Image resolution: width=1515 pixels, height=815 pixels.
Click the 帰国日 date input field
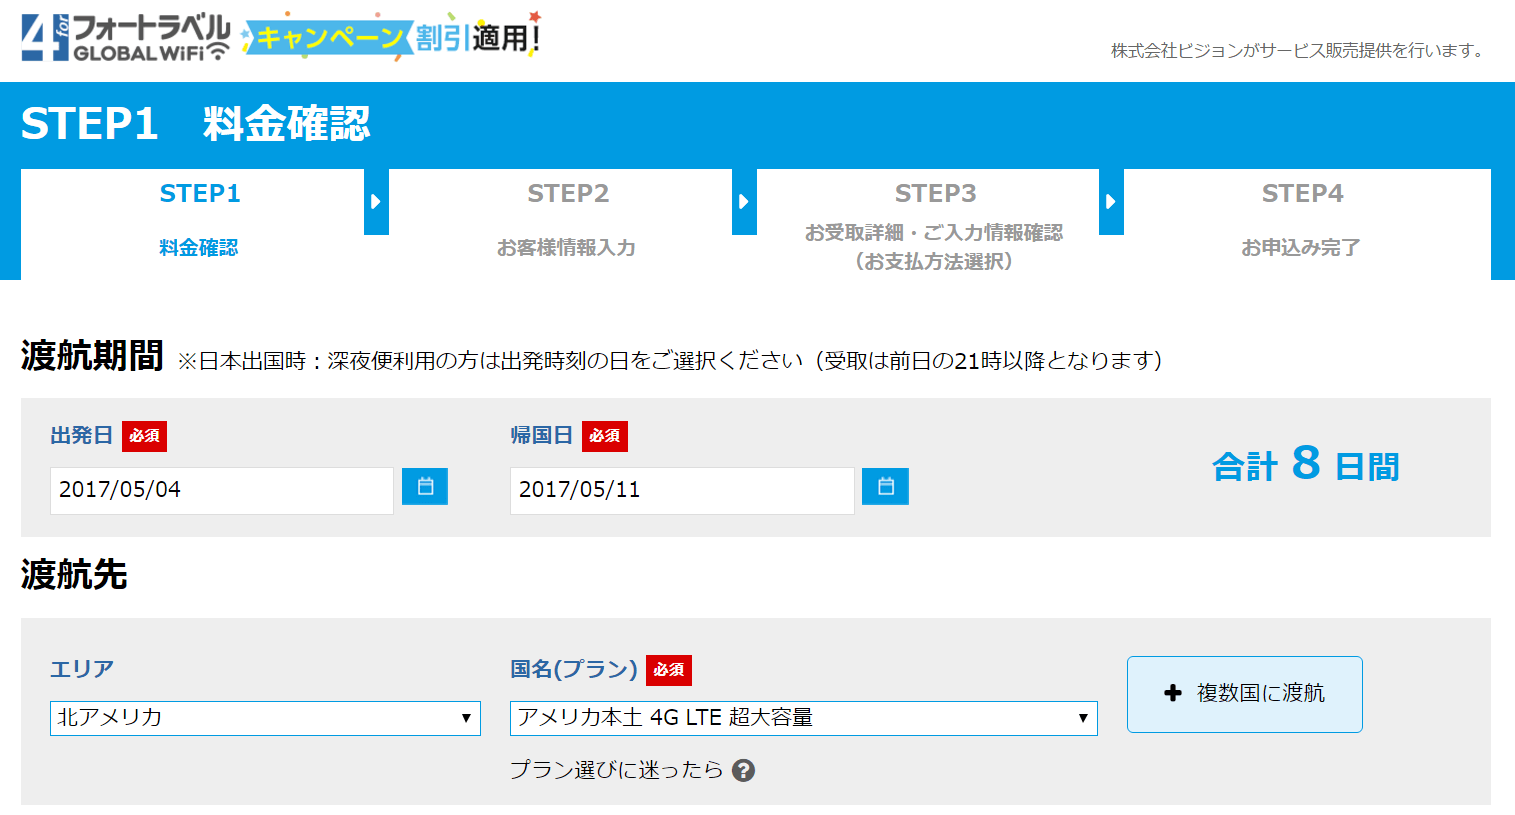pyautogui.click(x=681, y=490)
